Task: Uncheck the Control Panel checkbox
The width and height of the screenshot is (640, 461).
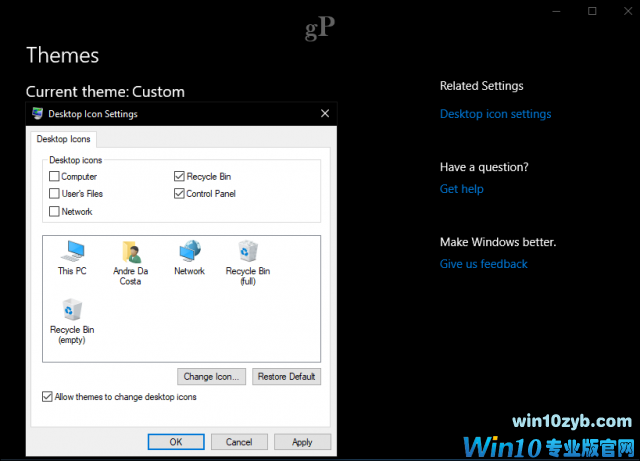Action: 180,194
